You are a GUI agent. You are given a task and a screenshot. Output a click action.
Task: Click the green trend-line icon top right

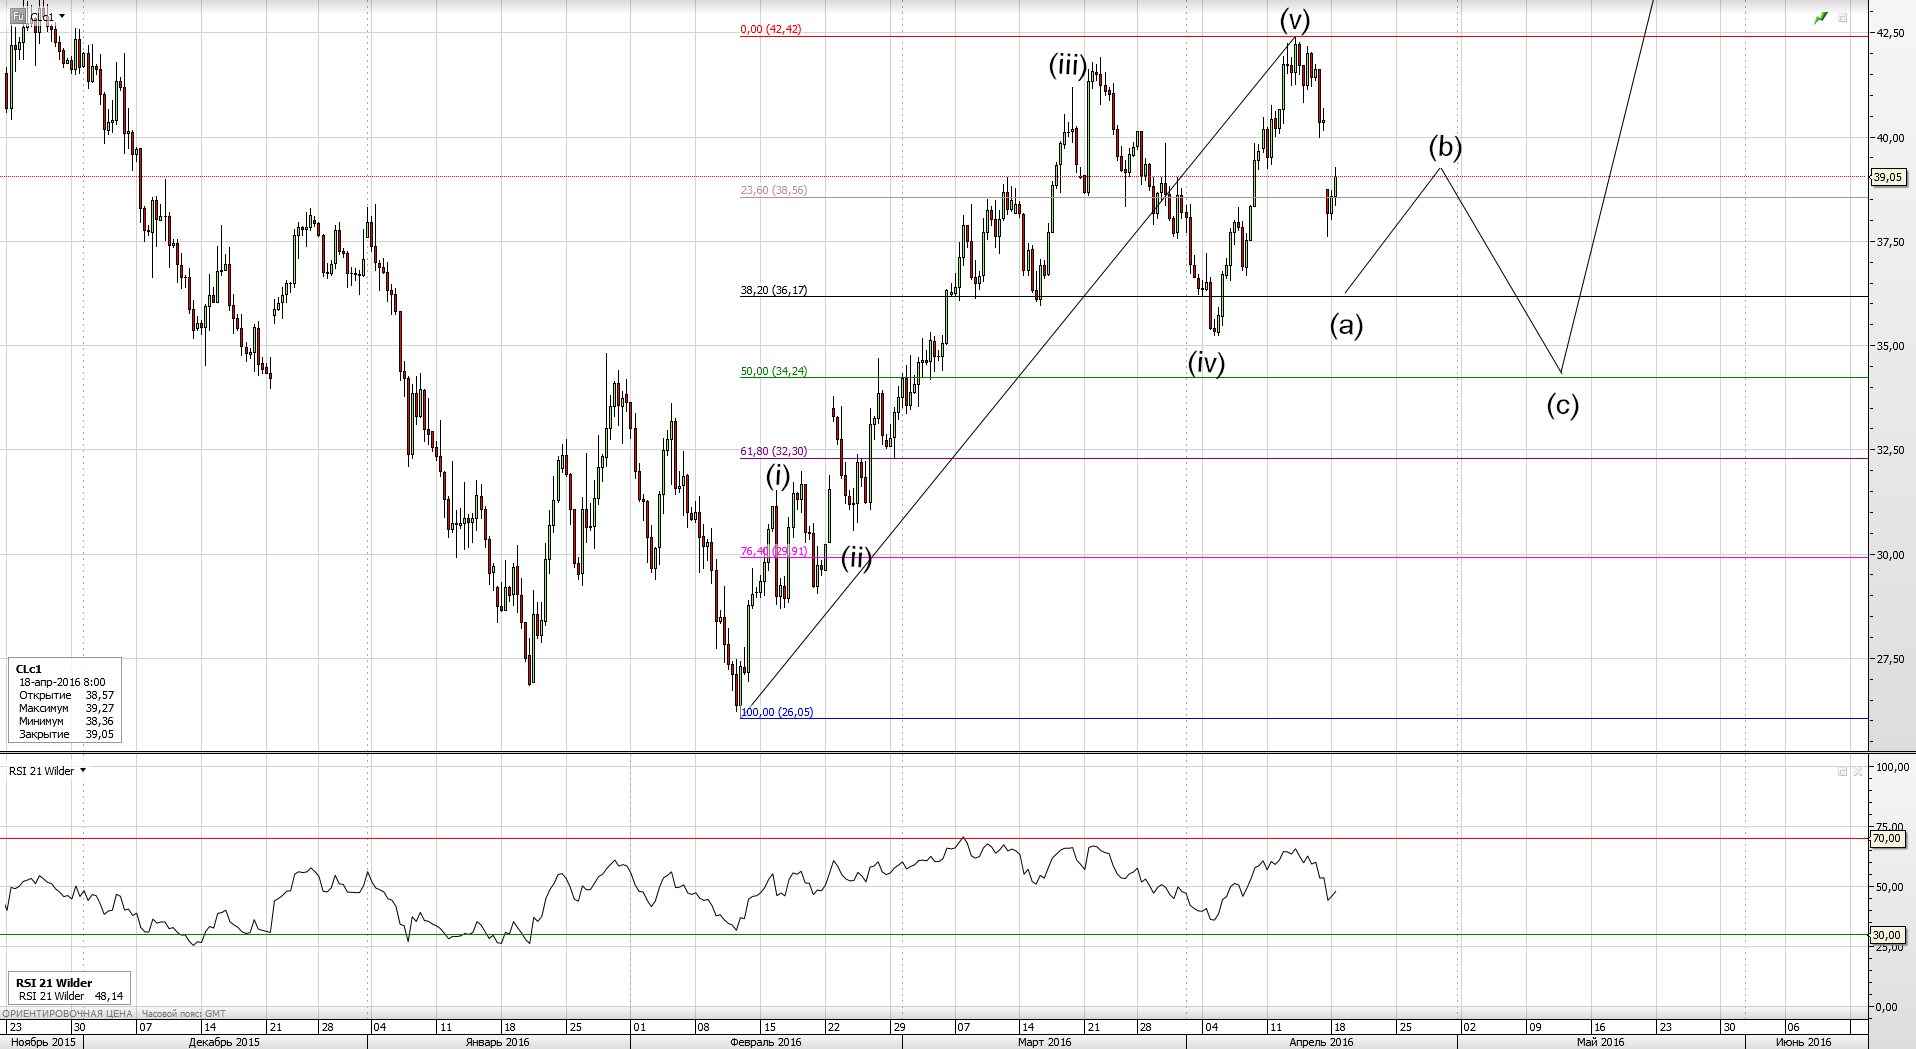1821,18
